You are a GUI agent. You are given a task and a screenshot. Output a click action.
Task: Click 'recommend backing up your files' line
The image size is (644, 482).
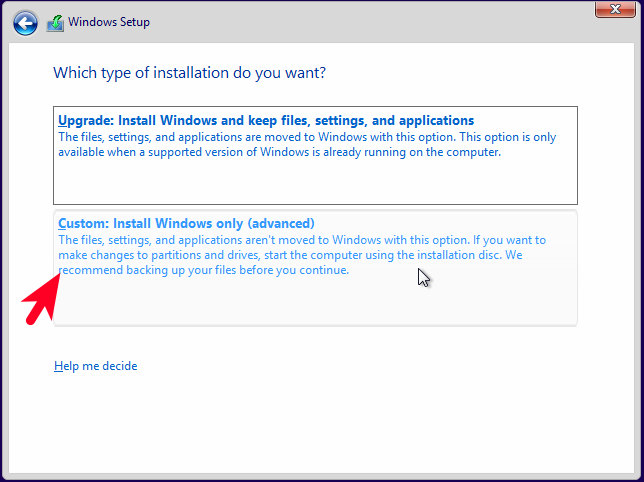pyautogui.click(x=204, y=270)
